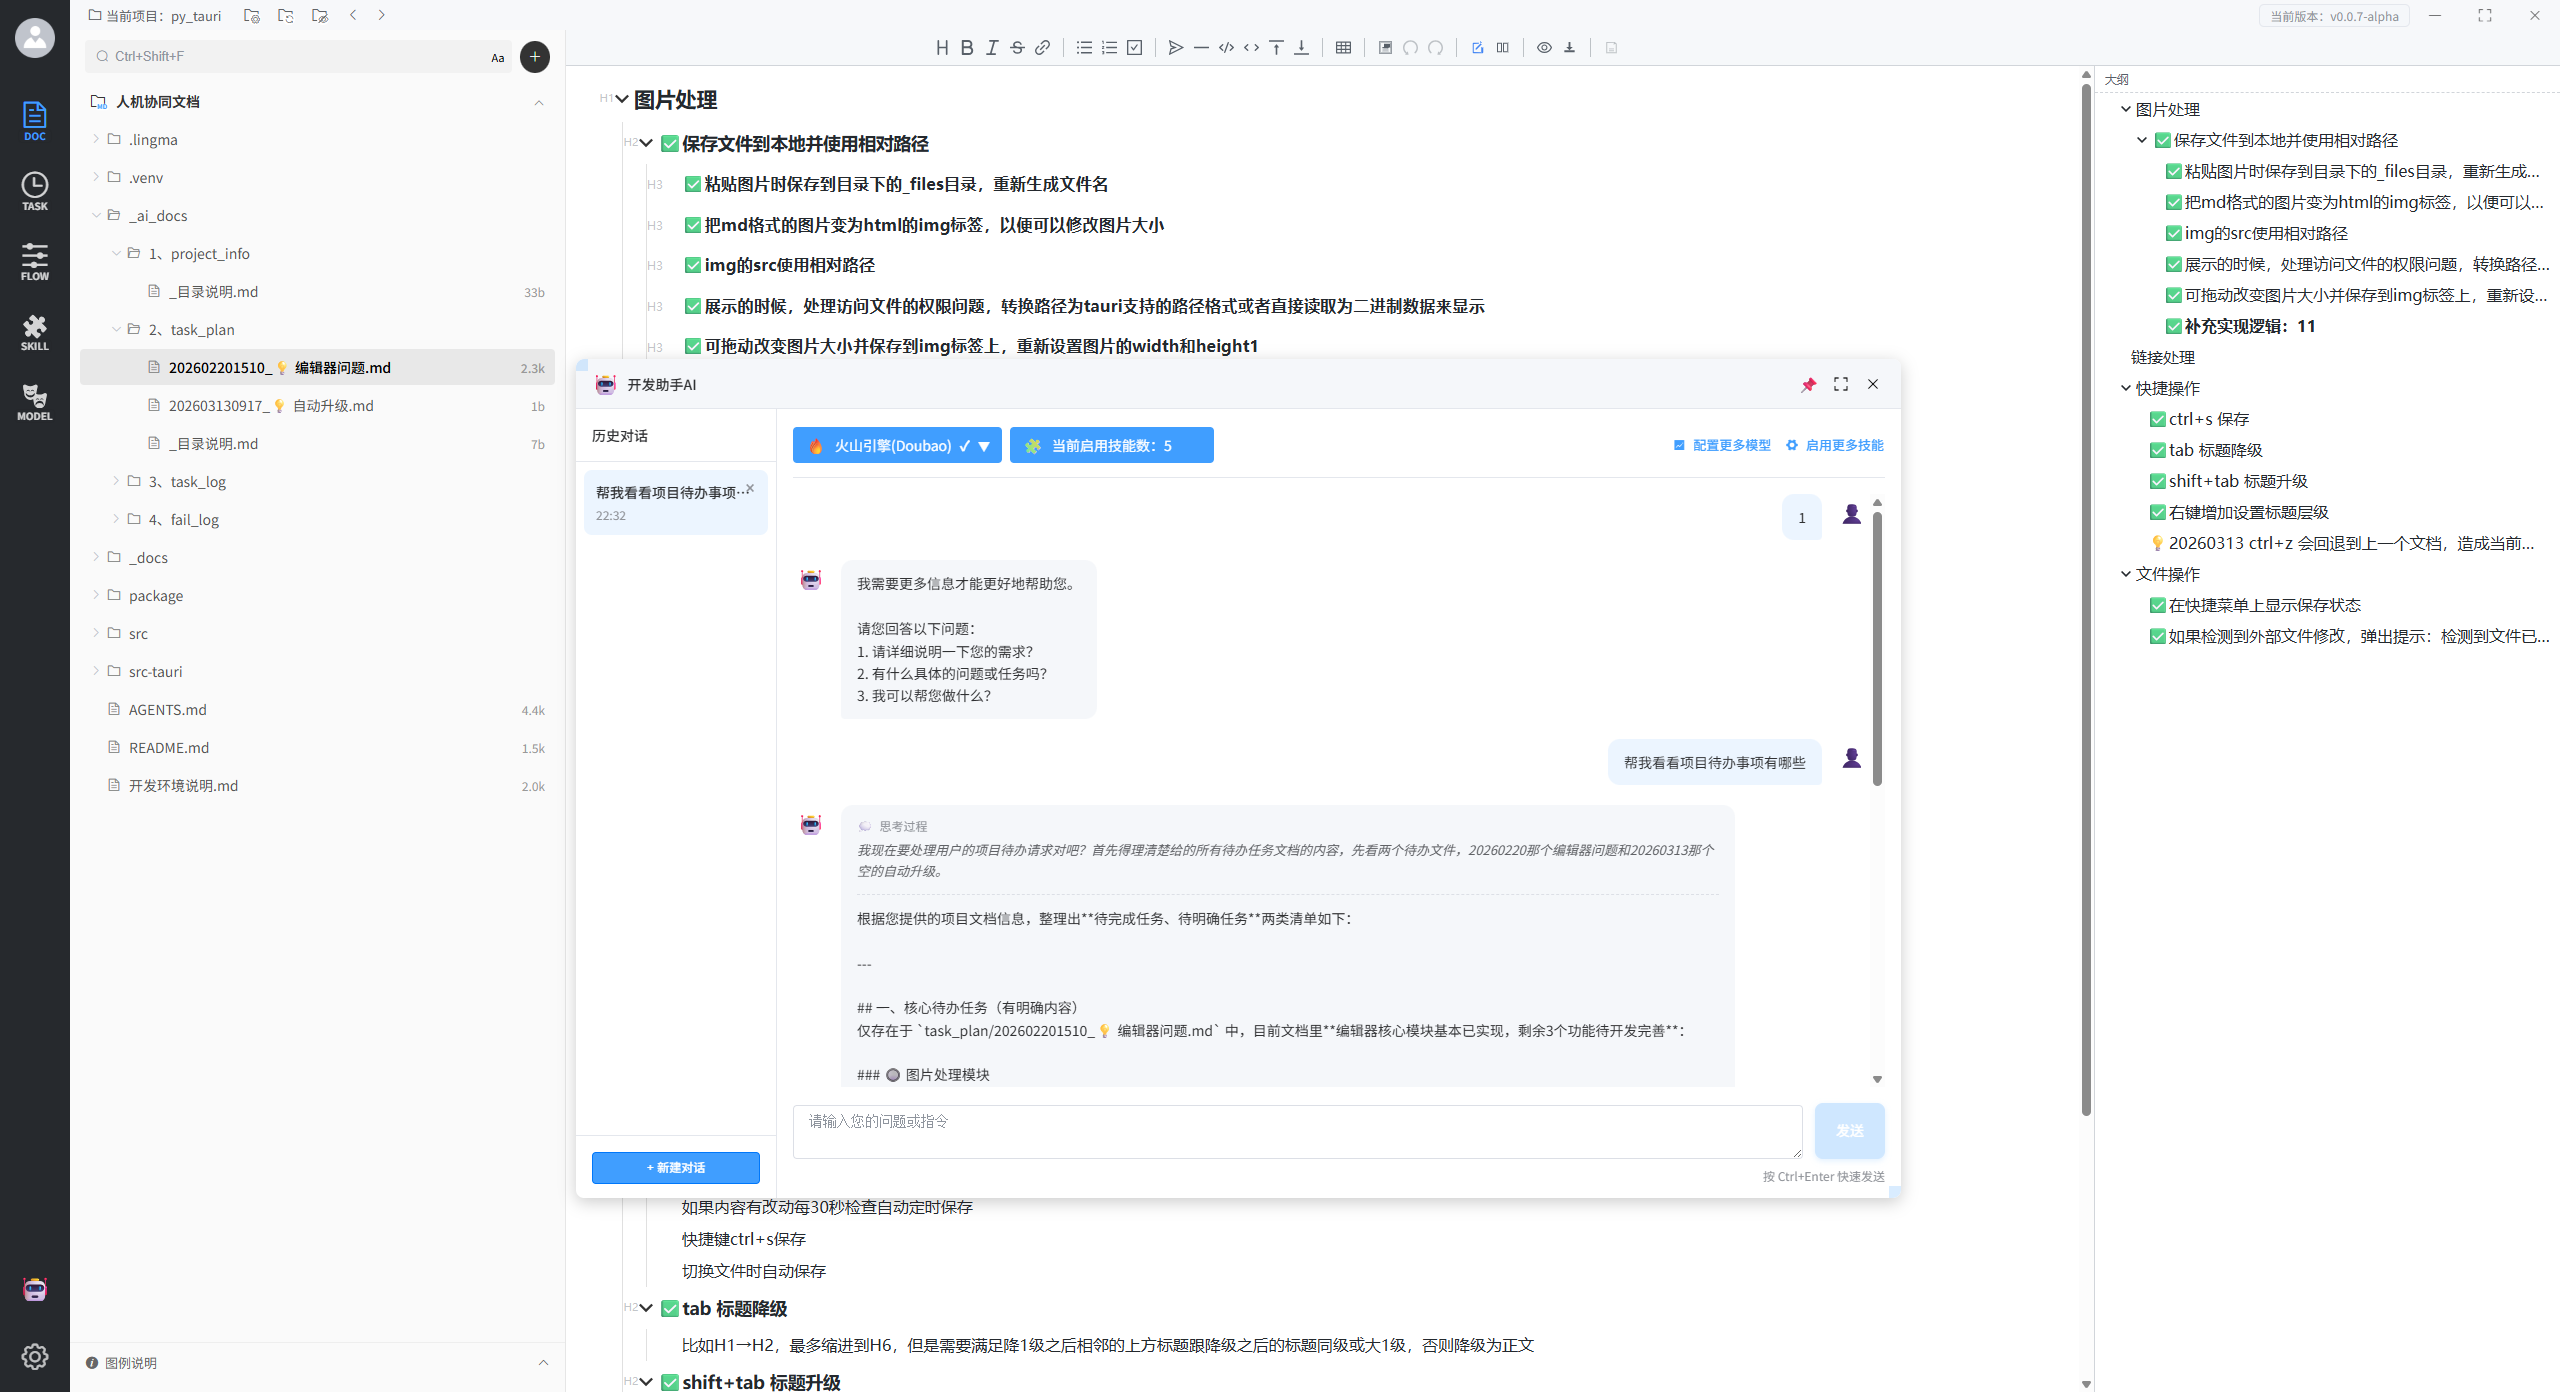Uncheck the task checkbox next to tab 标题降级
The height and width of the screenshot is (1392, 2560).
click(x=669, y=1307)
